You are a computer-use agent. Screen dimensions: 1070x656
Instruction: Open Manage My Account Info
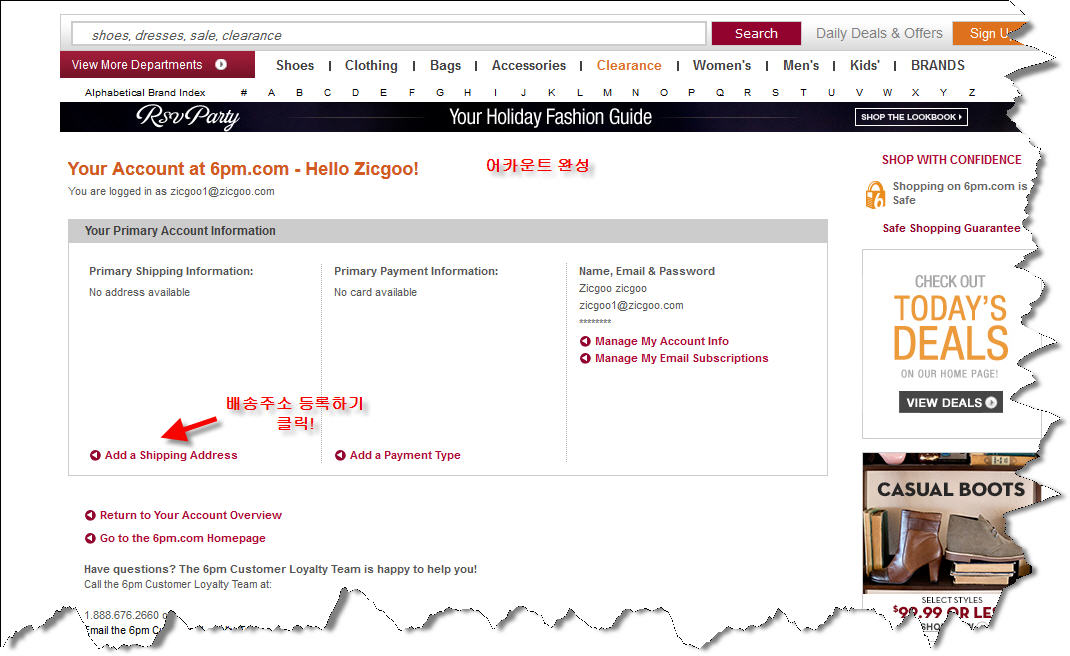tap(662, 341)
